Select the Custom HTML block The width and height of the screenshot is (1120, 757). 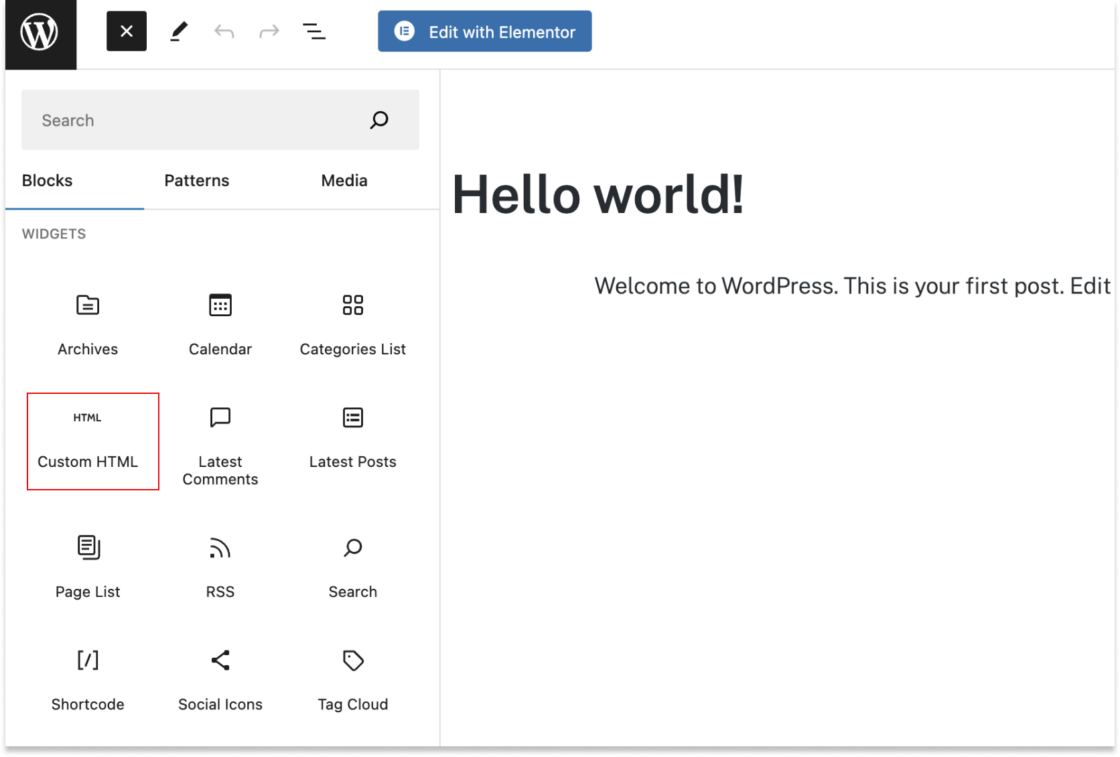92,438
